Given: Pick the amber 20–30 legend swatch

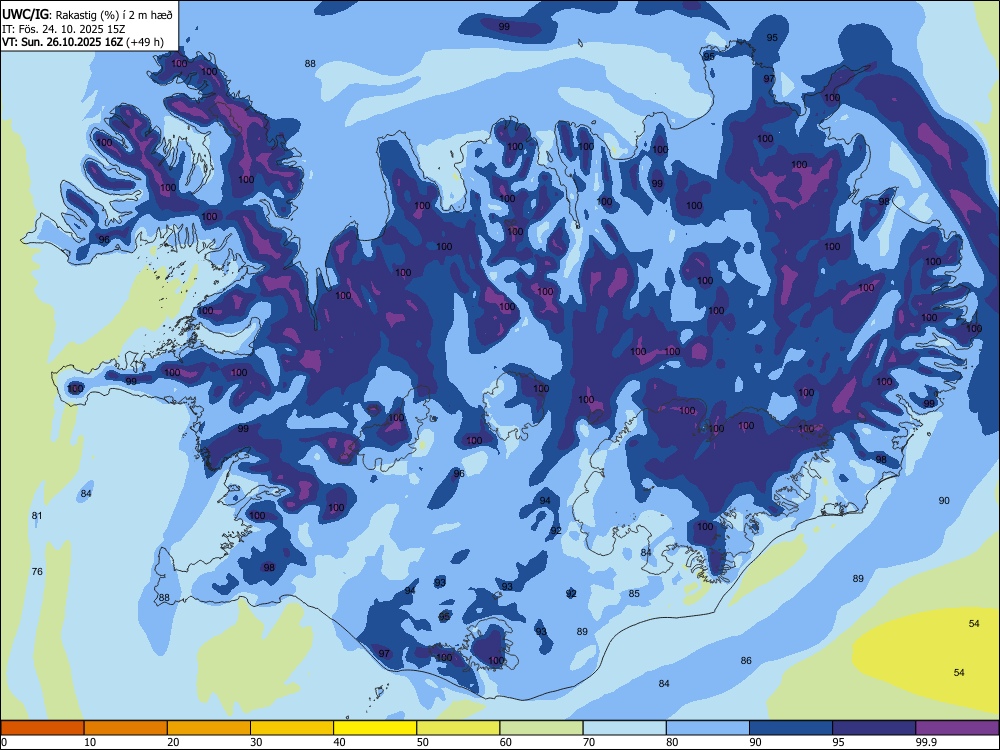Looking at the screenshot, I should 209,728.
